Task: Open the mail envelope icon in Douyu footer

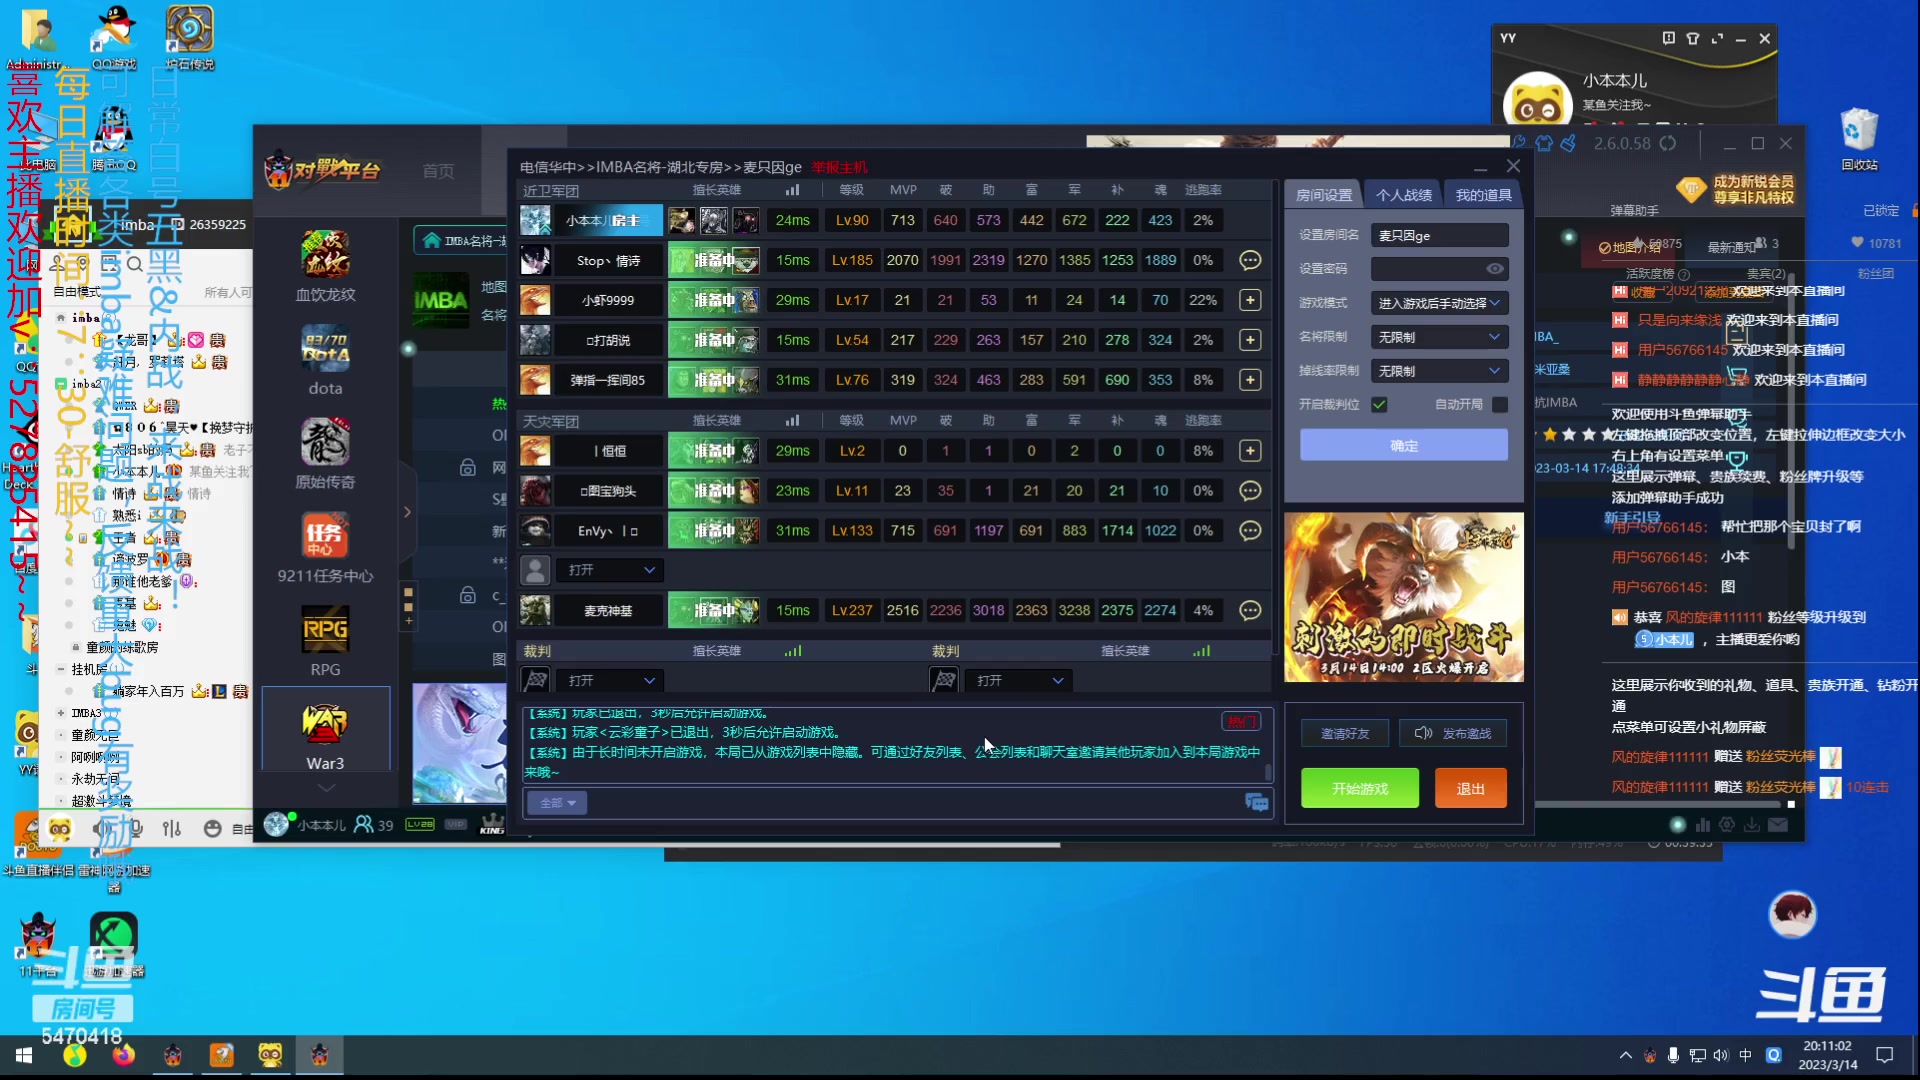Action: [x=1778, y=825]
